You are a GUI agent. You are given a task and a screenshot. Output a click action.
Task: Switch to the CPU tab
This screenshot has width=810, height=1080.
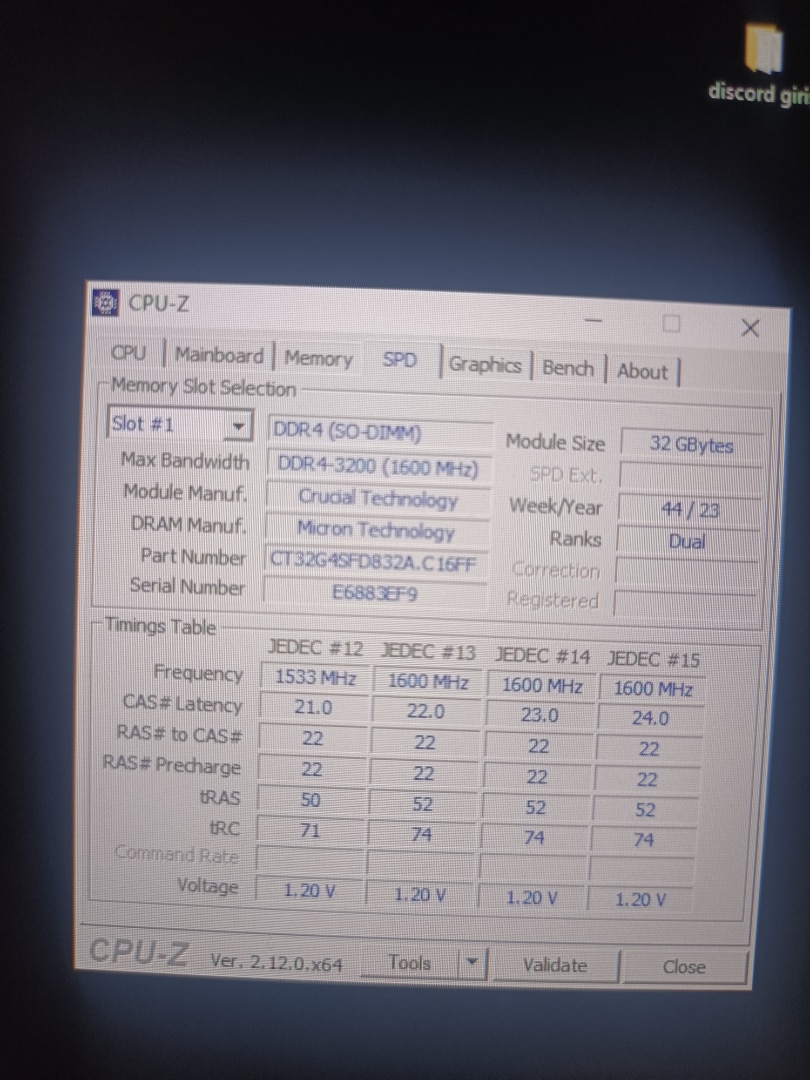click(x=129, y=353)
